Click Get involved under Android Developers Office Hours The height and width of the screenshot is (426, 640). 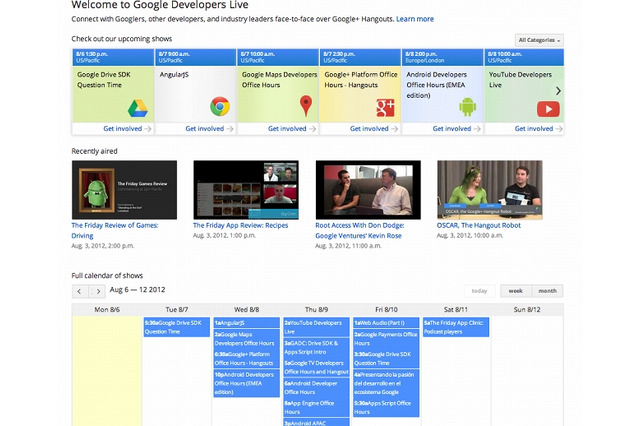456,129
